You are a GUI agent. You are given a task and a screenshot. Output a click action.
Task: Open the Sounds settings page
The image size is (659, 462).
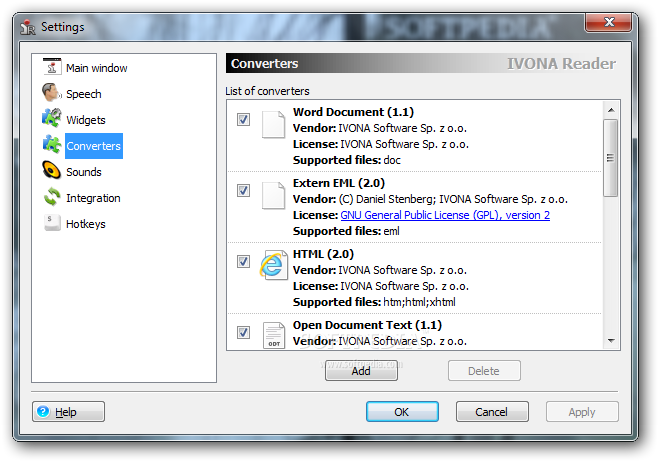(x=84, y=172)
